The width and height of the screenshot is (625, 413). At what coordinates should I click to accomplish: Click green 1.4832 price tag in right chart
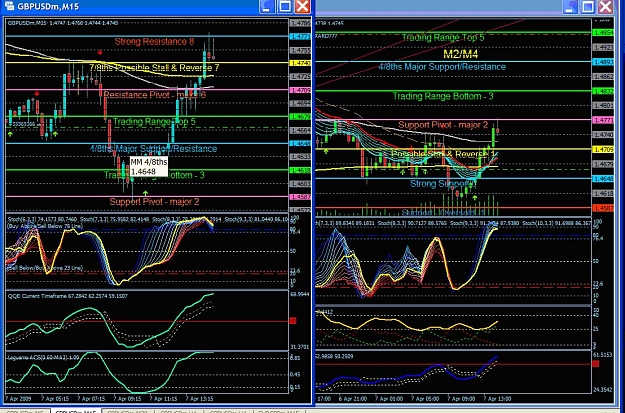tap(603, 91)
